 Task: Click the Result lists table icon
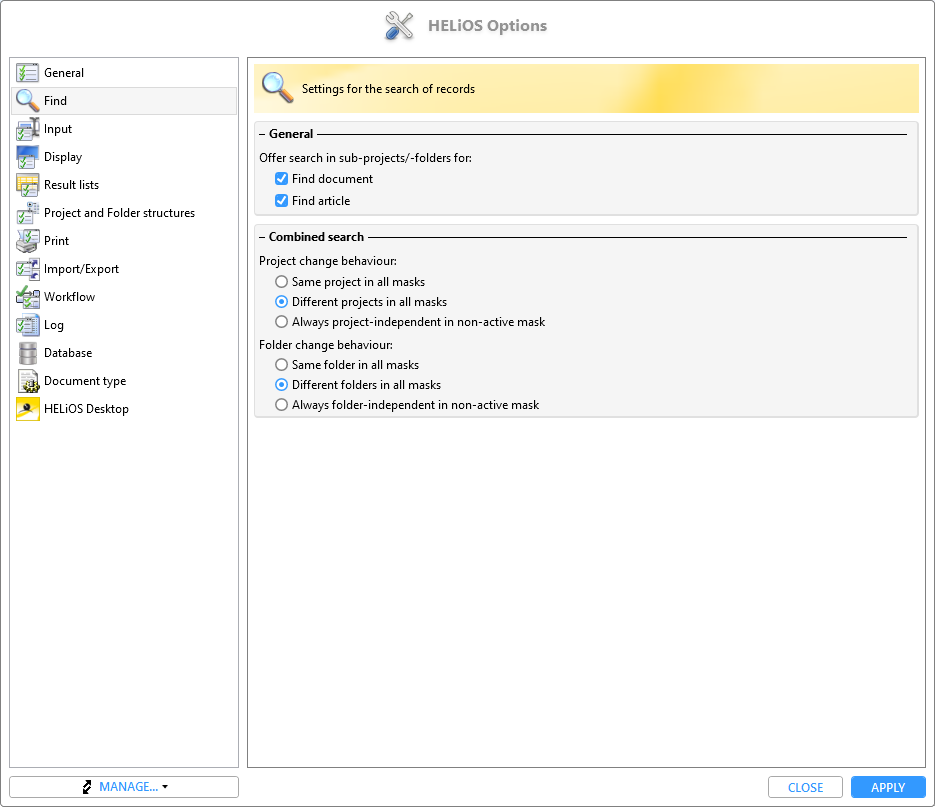pyautogui.click(x=27, y=185)
